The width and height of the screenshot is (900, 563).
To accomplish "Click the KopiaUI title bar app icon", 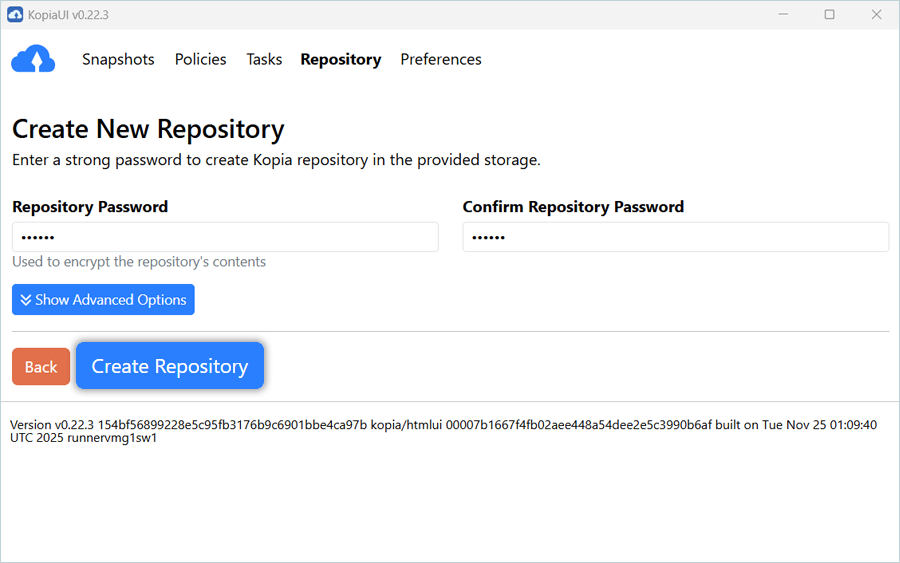I will click(x=15, y=14).
